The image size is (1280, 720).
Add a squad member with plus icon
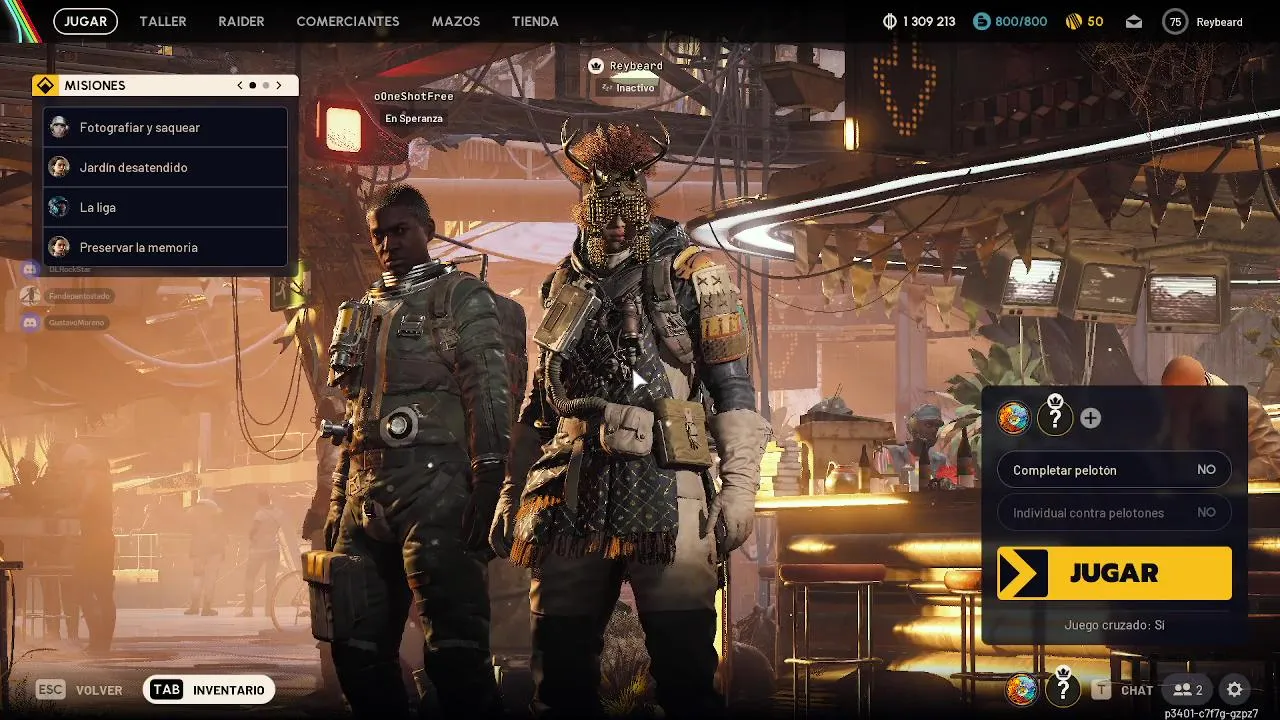tap(1091, 418)
